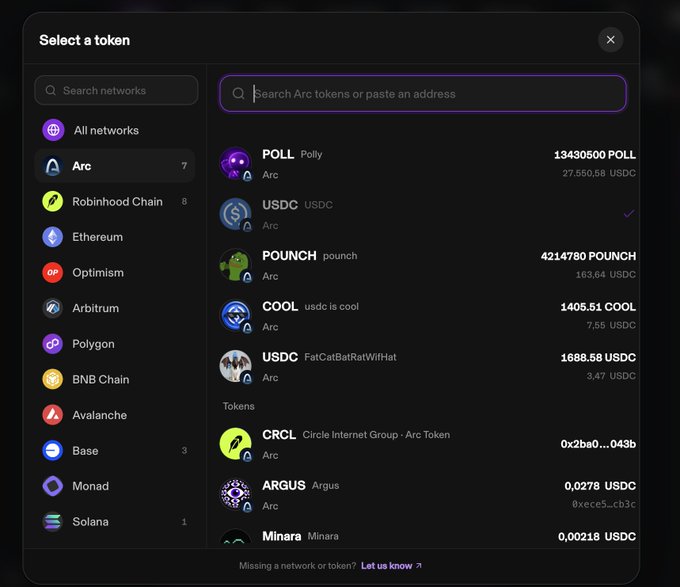Click the Robinhood Chain count 8

(184, 201)
